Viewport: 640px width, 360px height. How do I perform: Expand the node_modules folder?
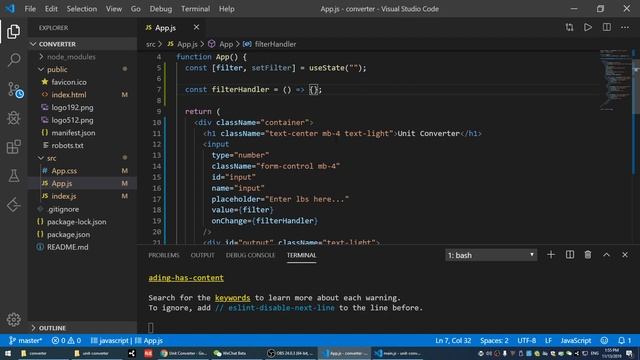[82, 57]
